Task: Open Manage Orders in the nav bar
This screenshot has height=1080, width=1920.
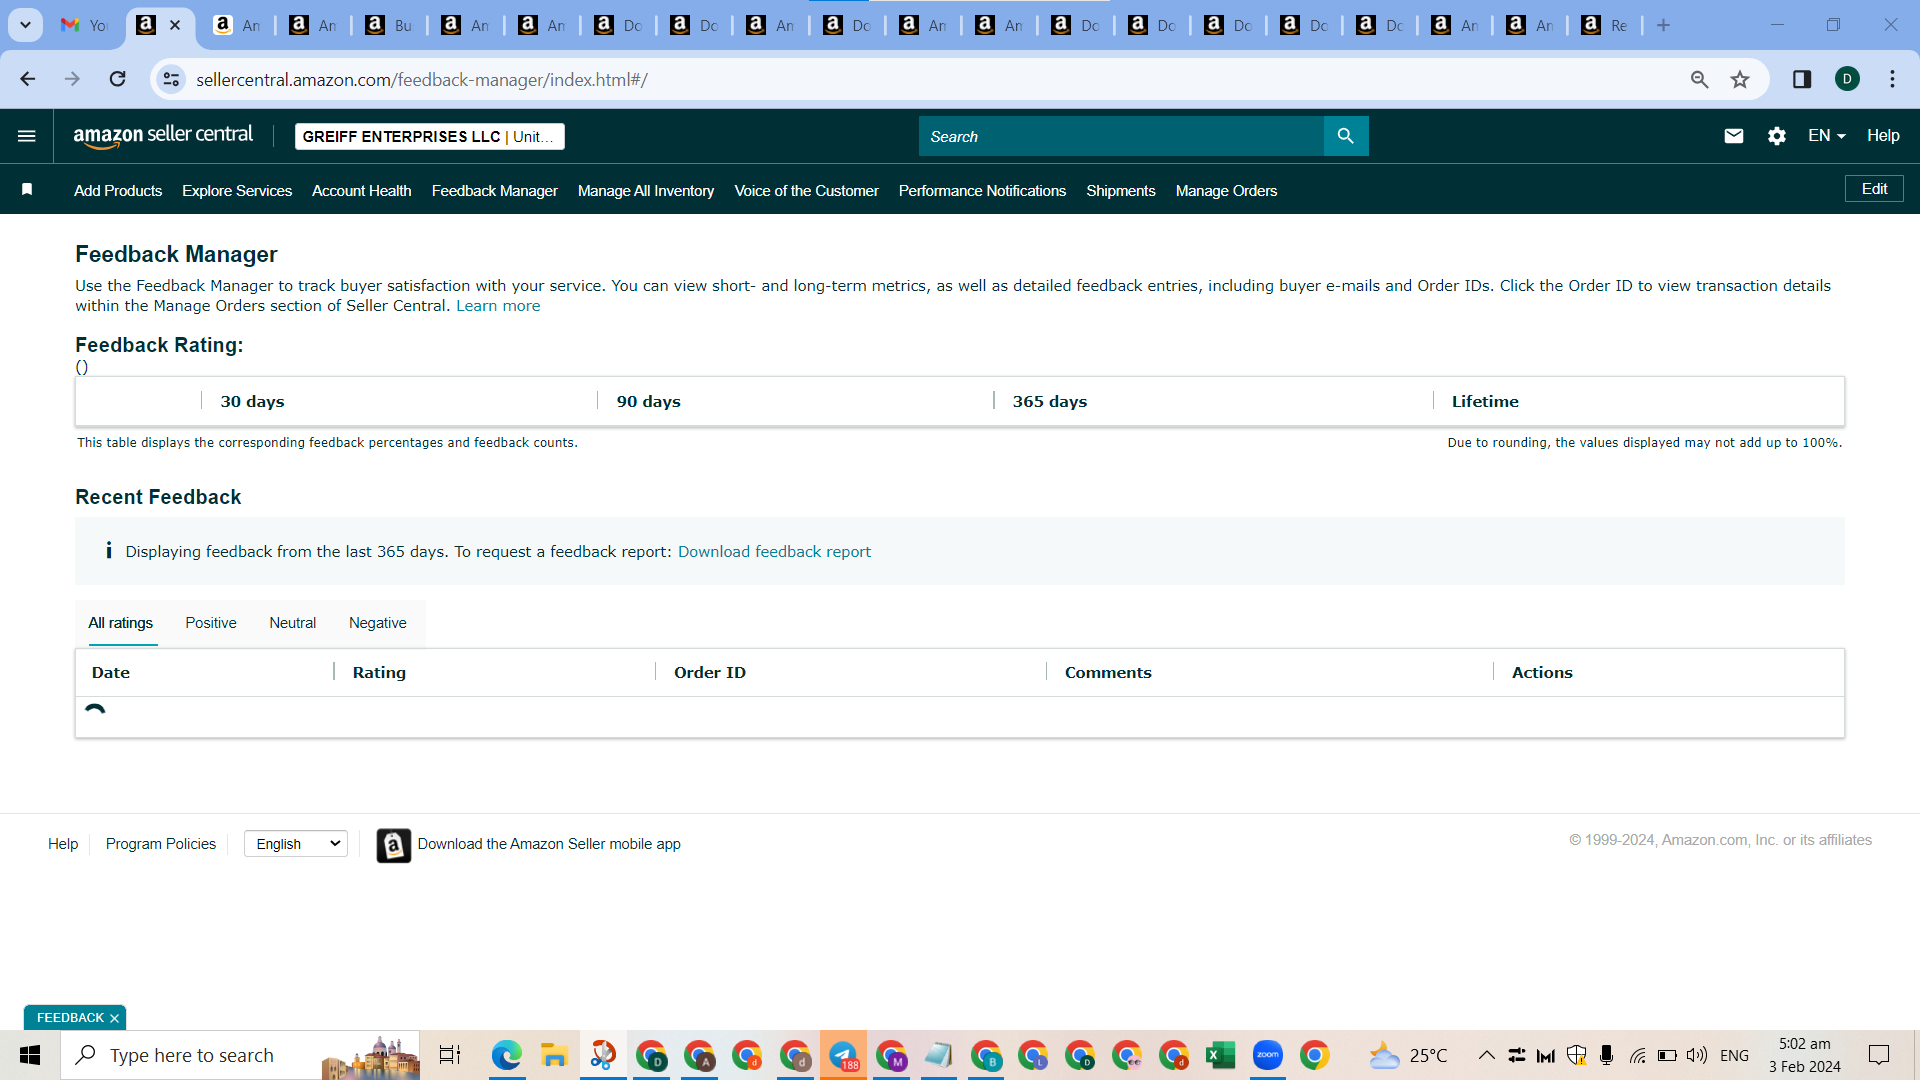Action: pyautogui.click(x=1227, y=191)
